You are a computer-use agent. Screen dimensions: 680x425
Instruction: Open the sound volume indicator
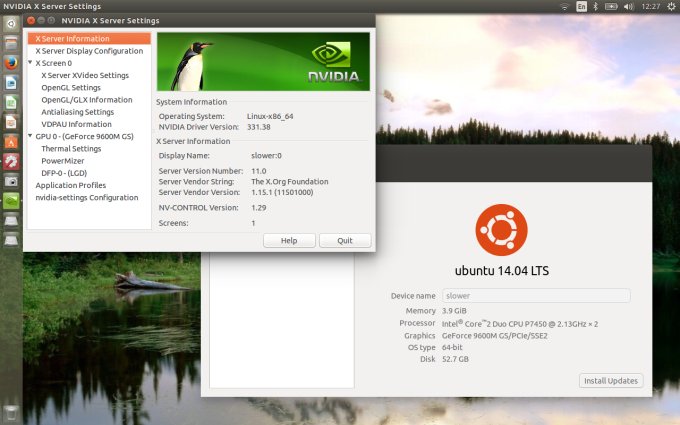(x=628, y=7)
